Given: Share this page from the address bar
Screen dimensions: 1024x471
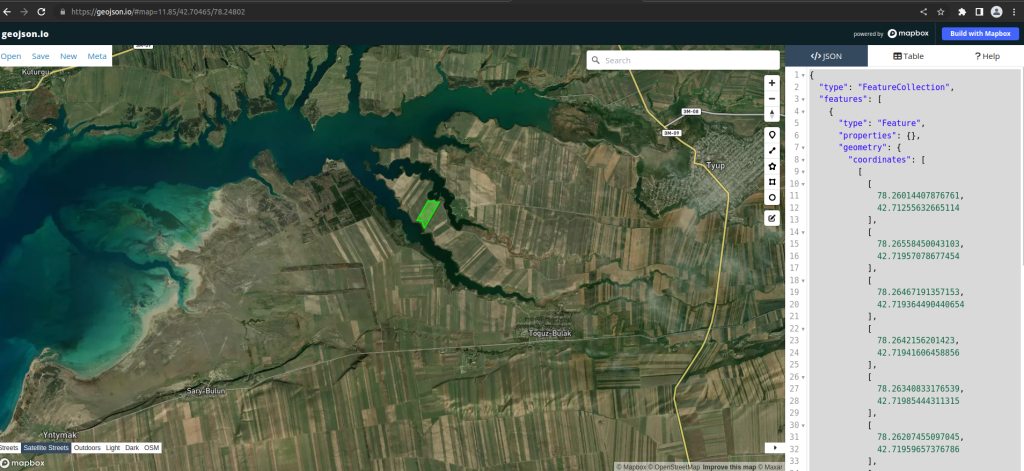Looking at the screenshot, I should [x=923, y=12].
